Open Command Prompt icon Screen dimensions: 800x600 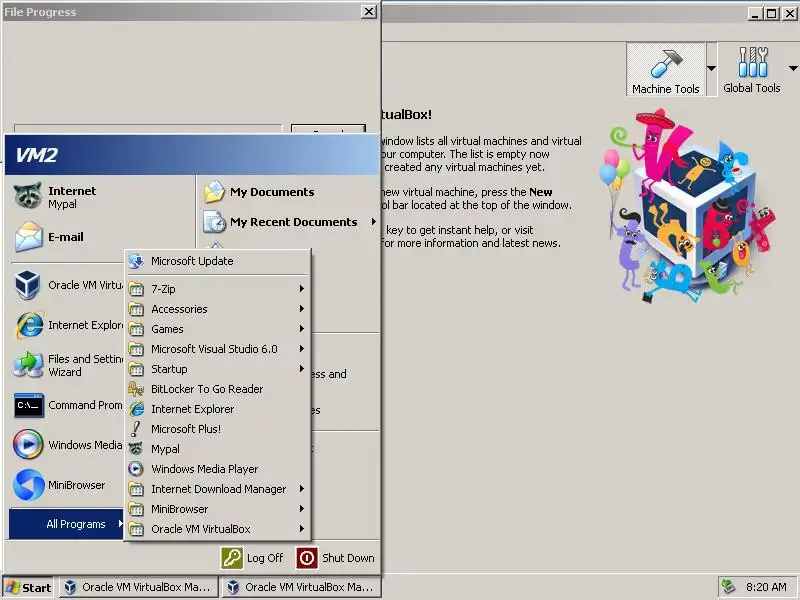point(29,405)
